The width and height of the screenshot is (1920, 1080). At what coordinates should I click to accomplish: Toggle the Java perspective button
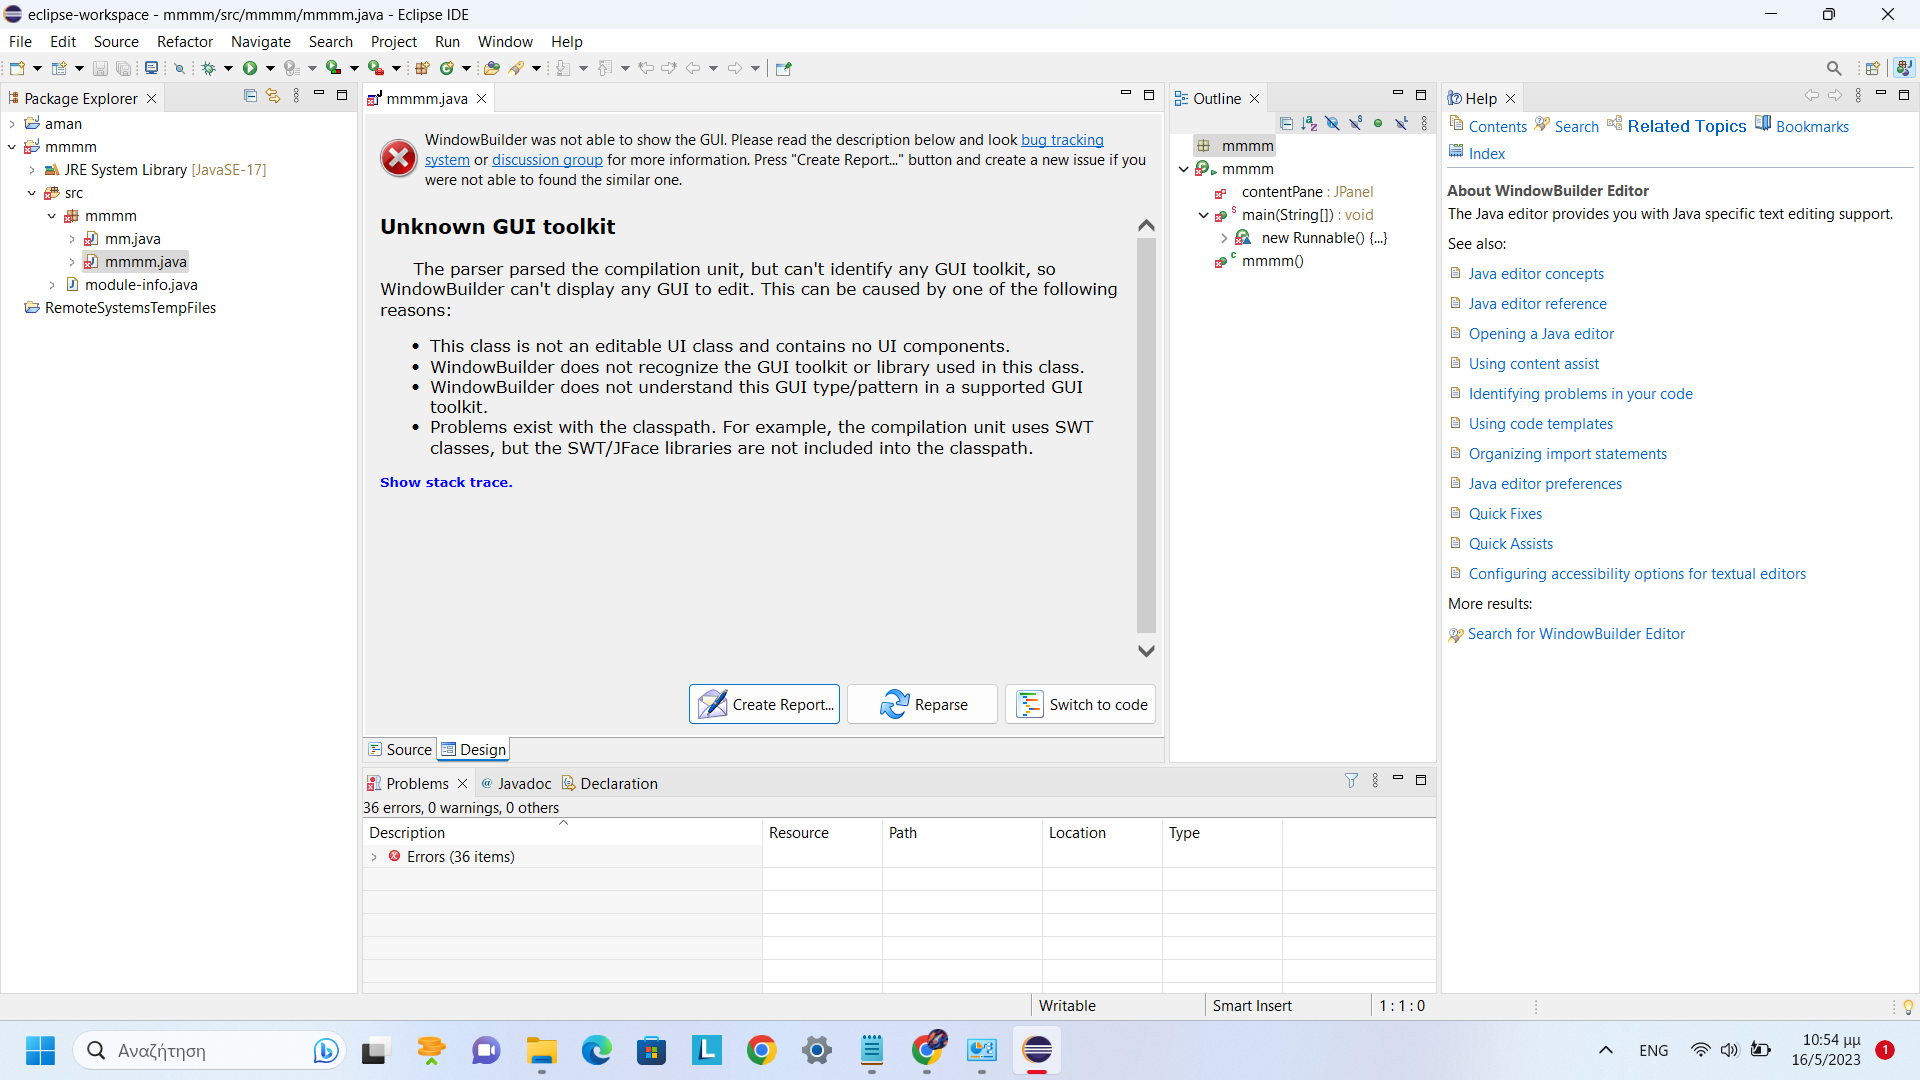tap(1904, 68)
